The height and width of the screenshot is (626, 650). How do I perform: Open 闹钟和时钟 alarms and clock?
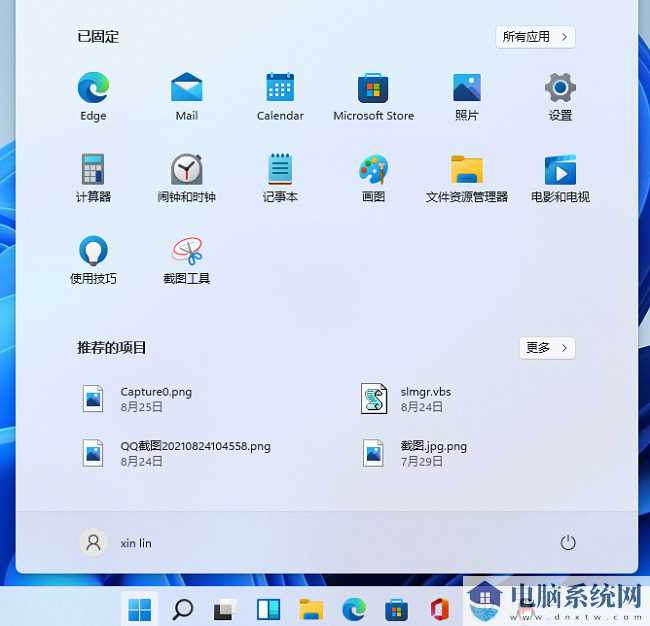[x=187, y=178]
